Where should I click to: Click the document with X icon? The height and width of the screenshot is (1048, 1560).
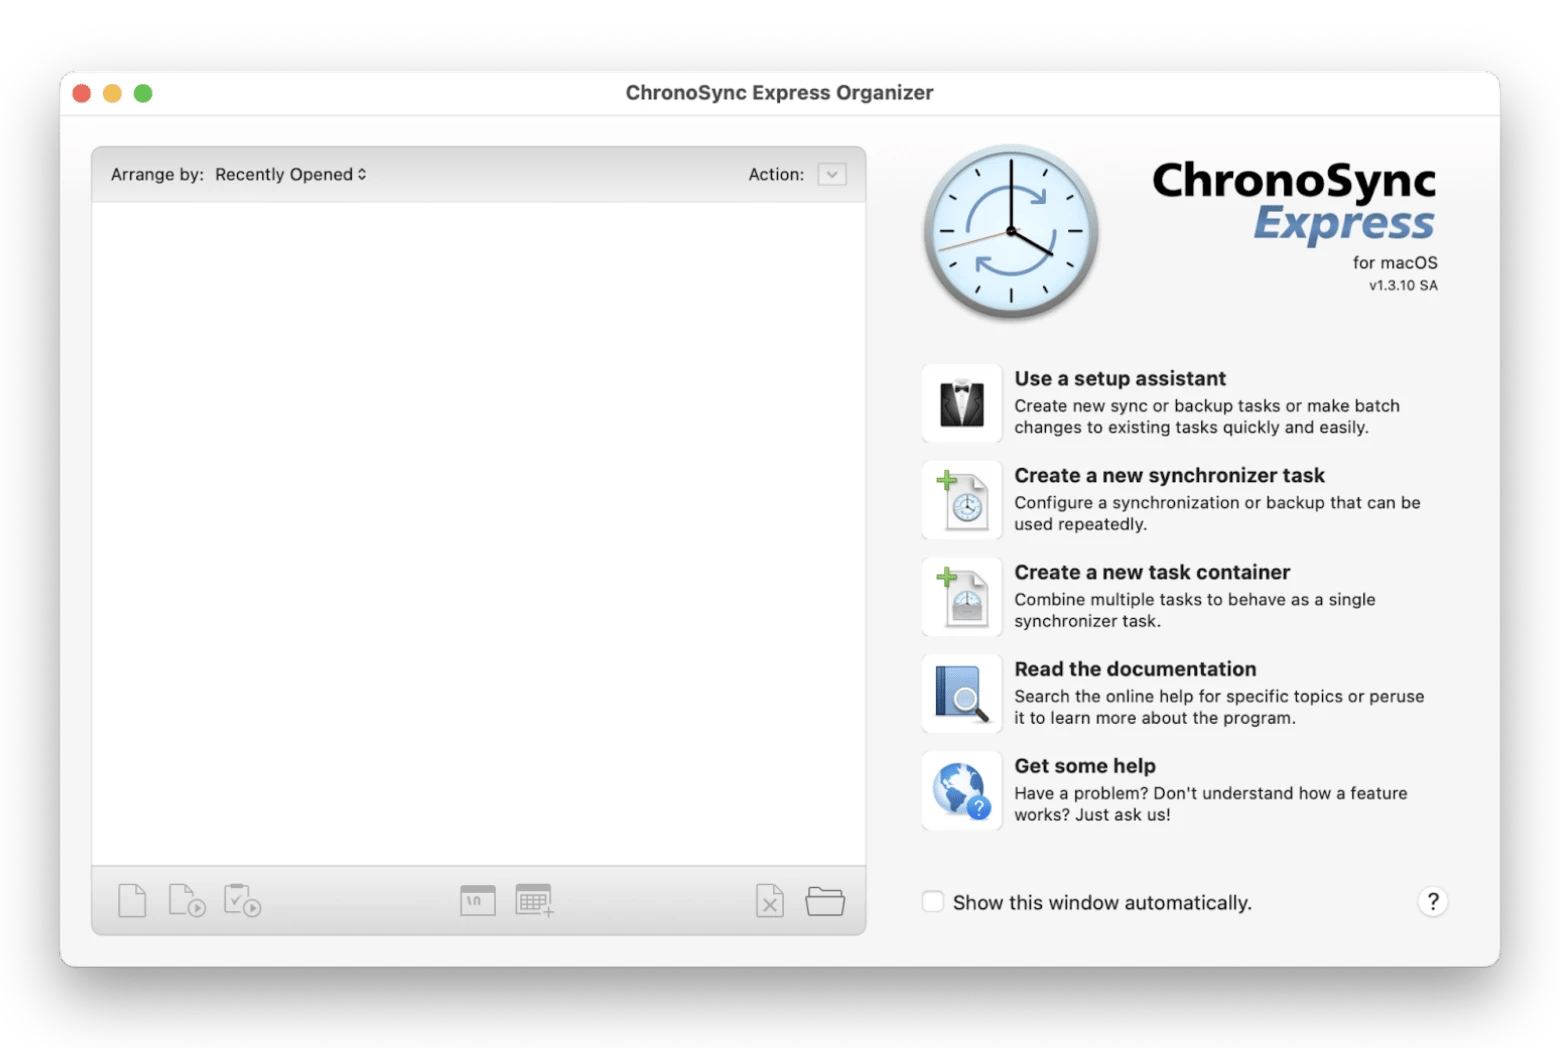770,901
